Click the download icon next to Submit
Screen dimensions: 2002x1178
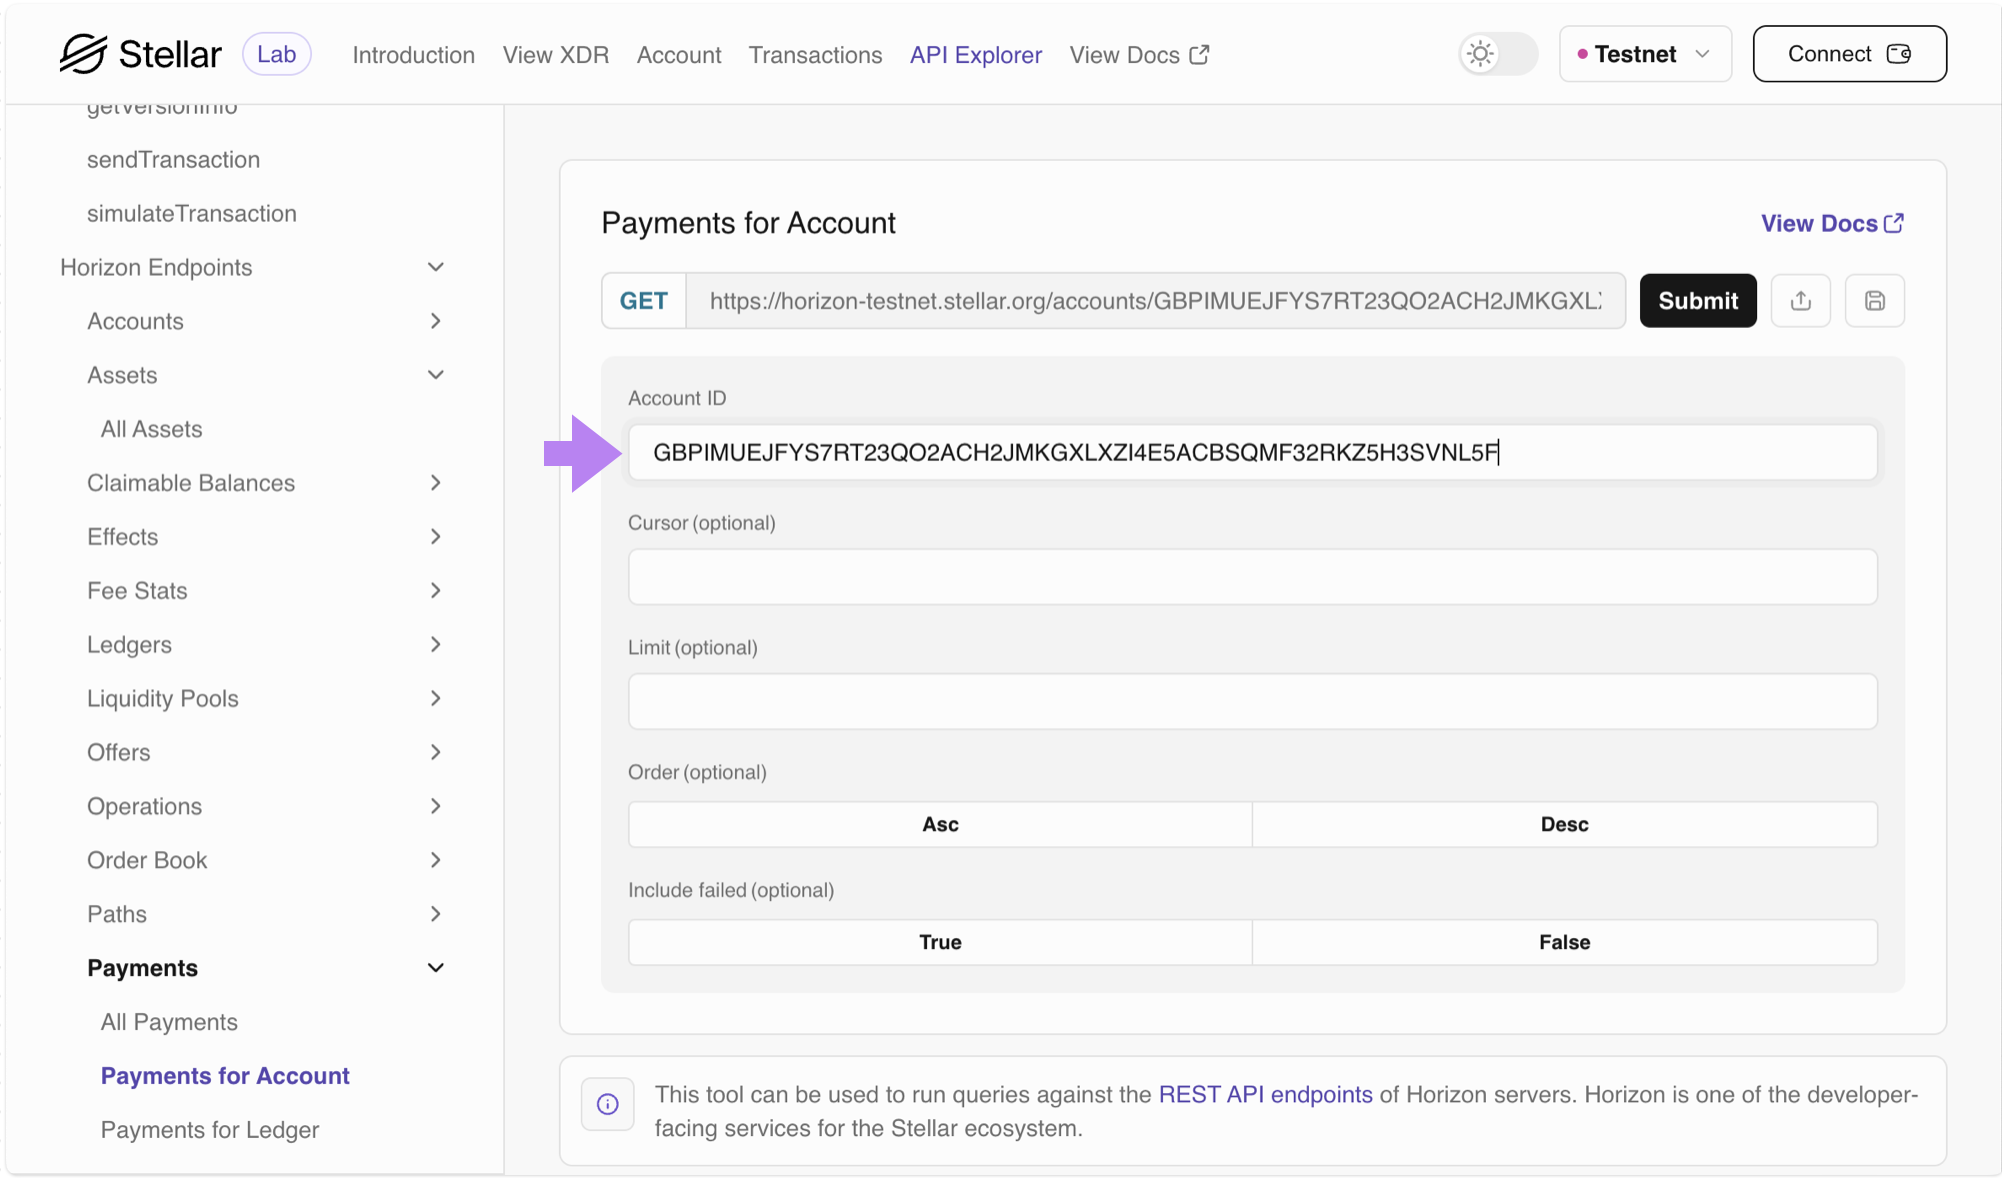[1802, 300]
